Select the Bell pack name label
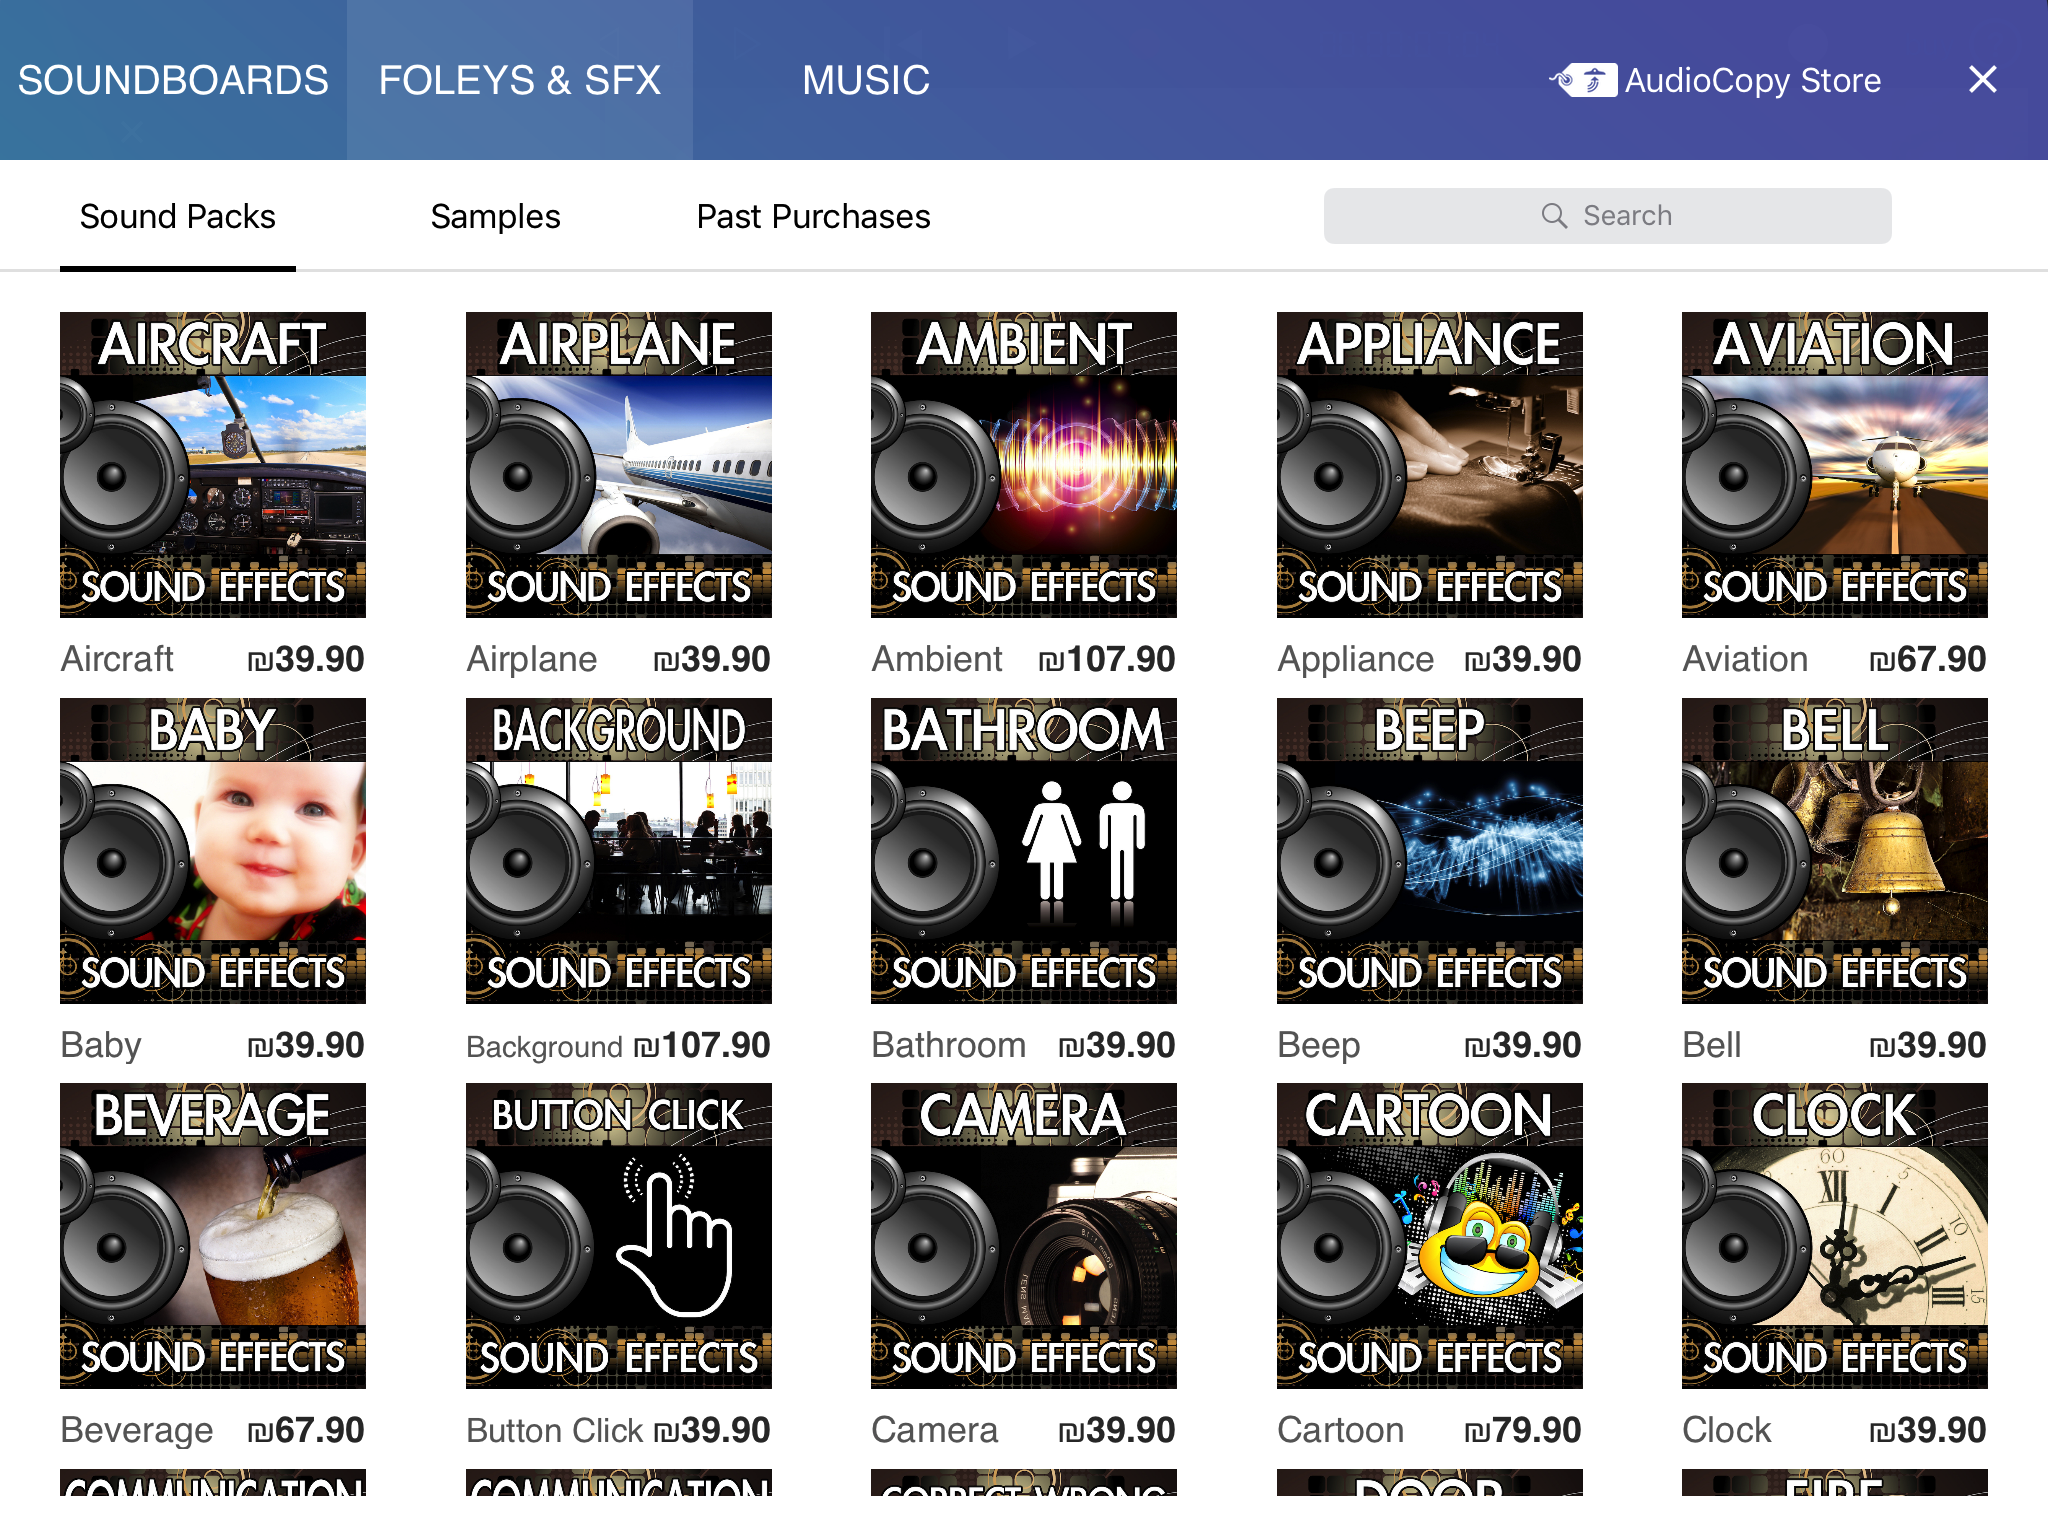 tap(1712, 1045)
